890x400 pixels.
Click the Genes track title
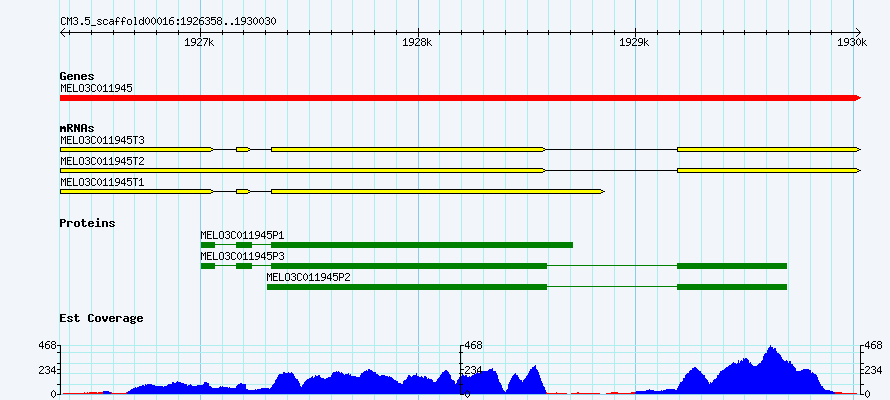click(77, 76)
